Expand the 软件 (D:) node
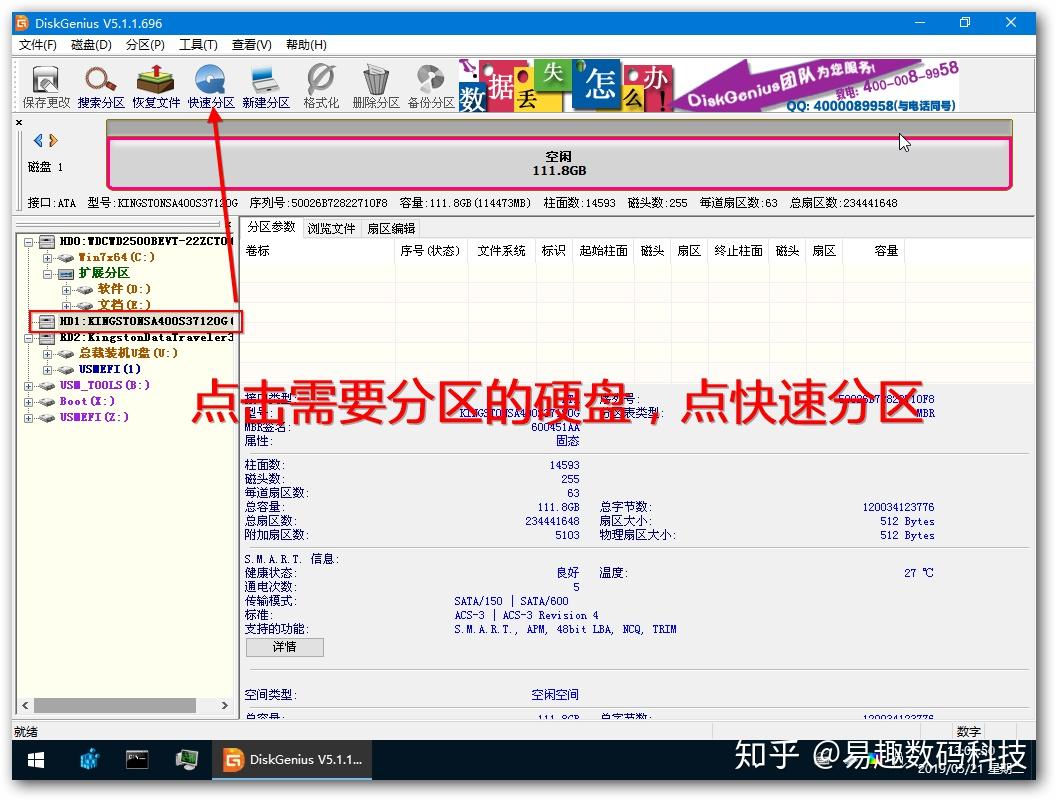 coord(66,290)
